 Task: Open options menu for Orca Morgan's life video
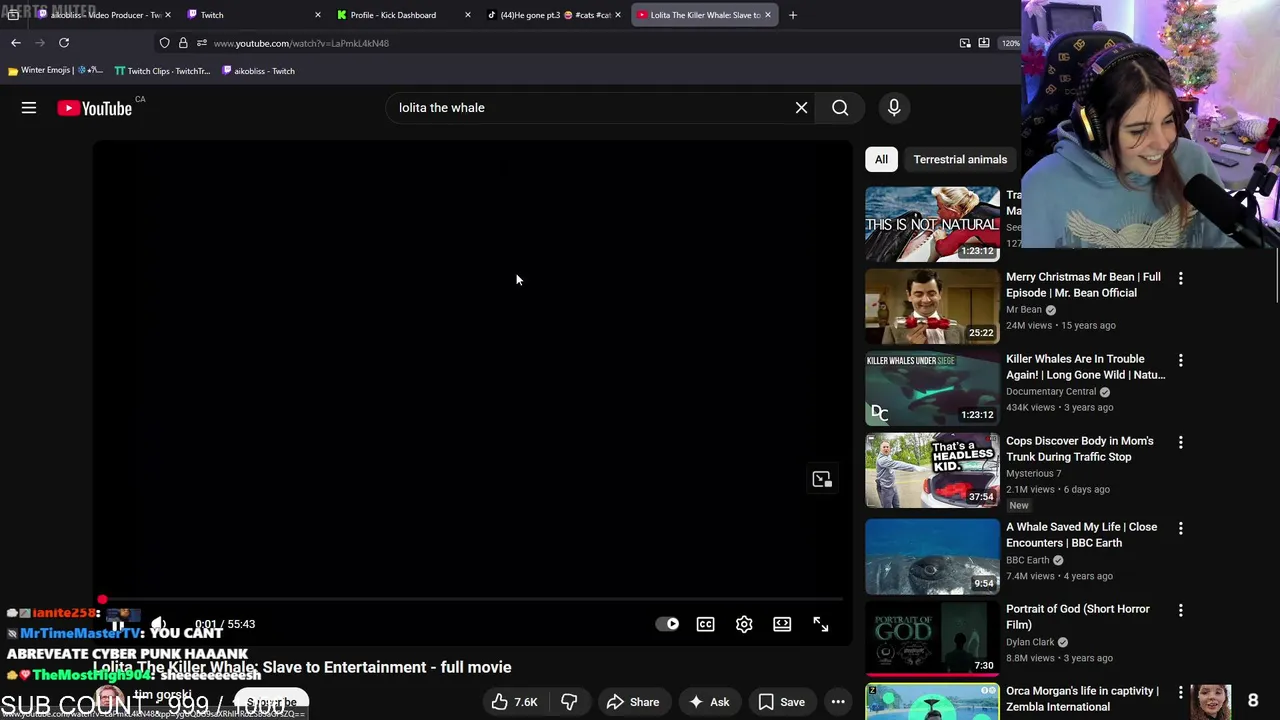coord(1181,692)
